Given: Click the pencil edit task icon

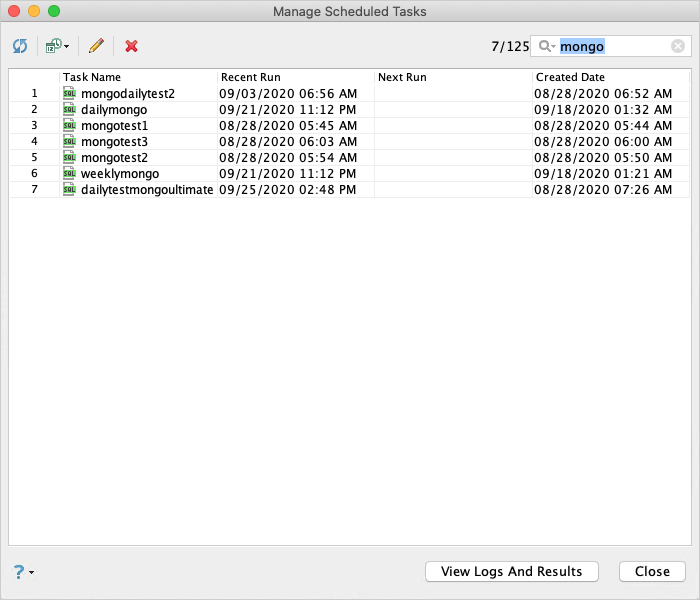Looking at the screenshot, I should (96, 46).
